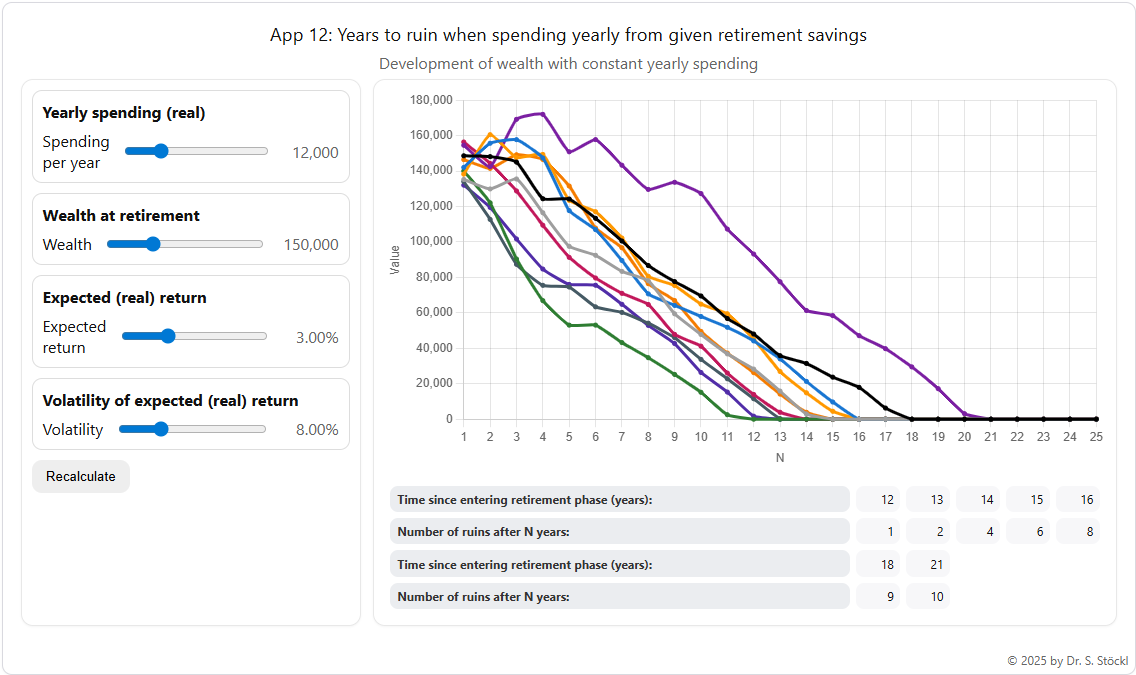Select the "16" retirement years badge

click(1078, 499)
